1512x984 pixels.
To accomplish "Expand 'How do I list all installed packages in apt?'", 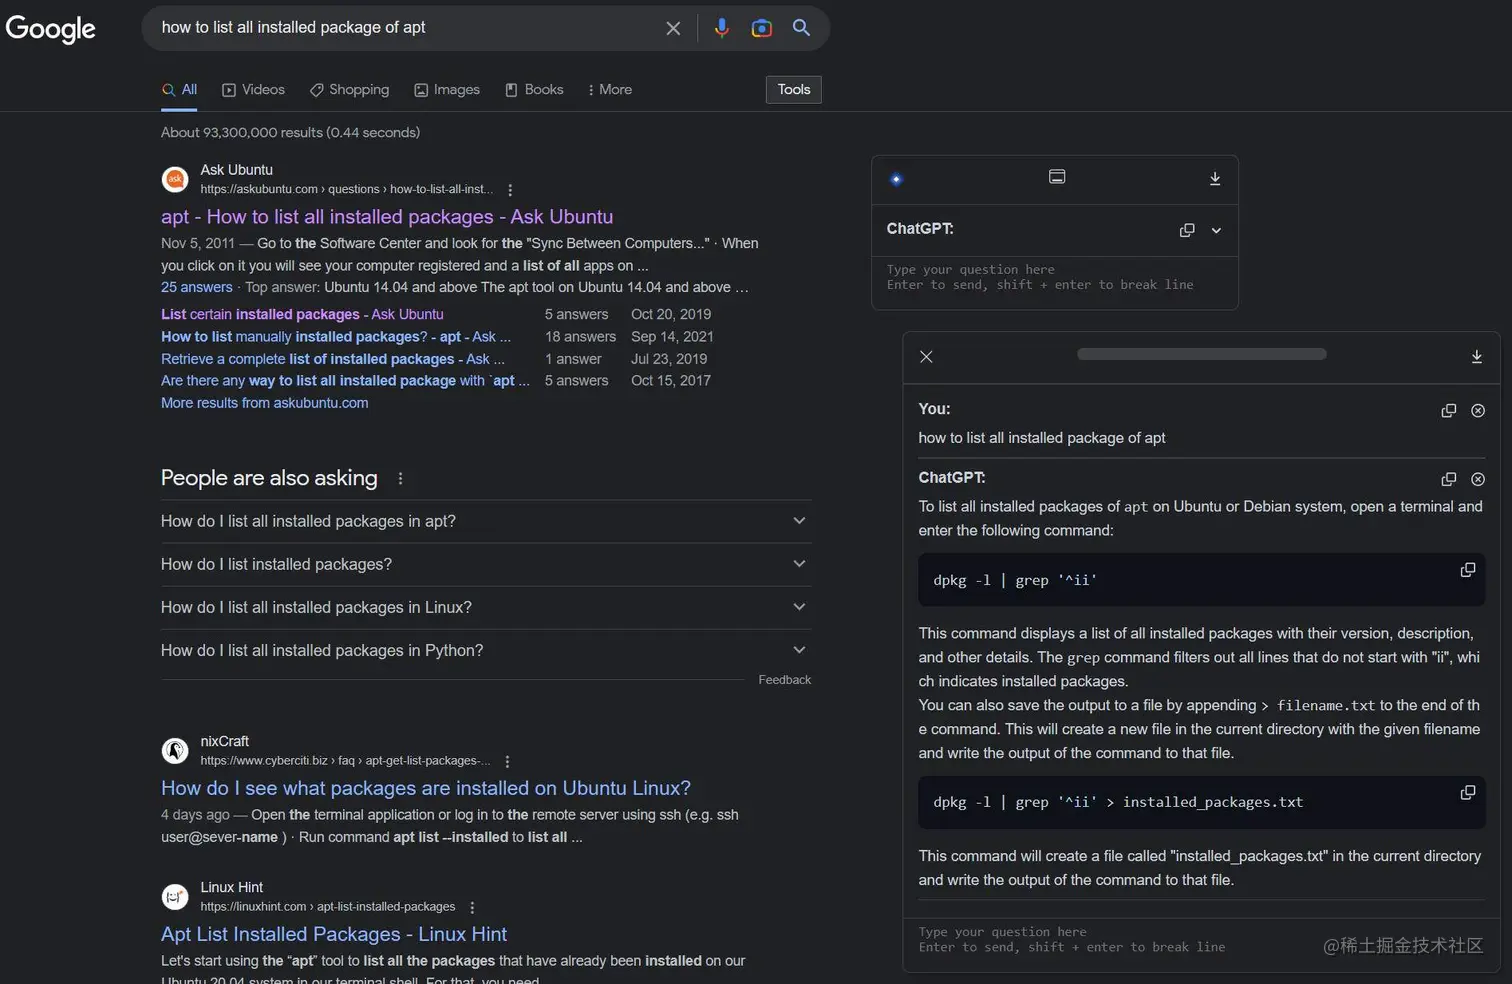I will pyautogui.click(x=486, y=521).
